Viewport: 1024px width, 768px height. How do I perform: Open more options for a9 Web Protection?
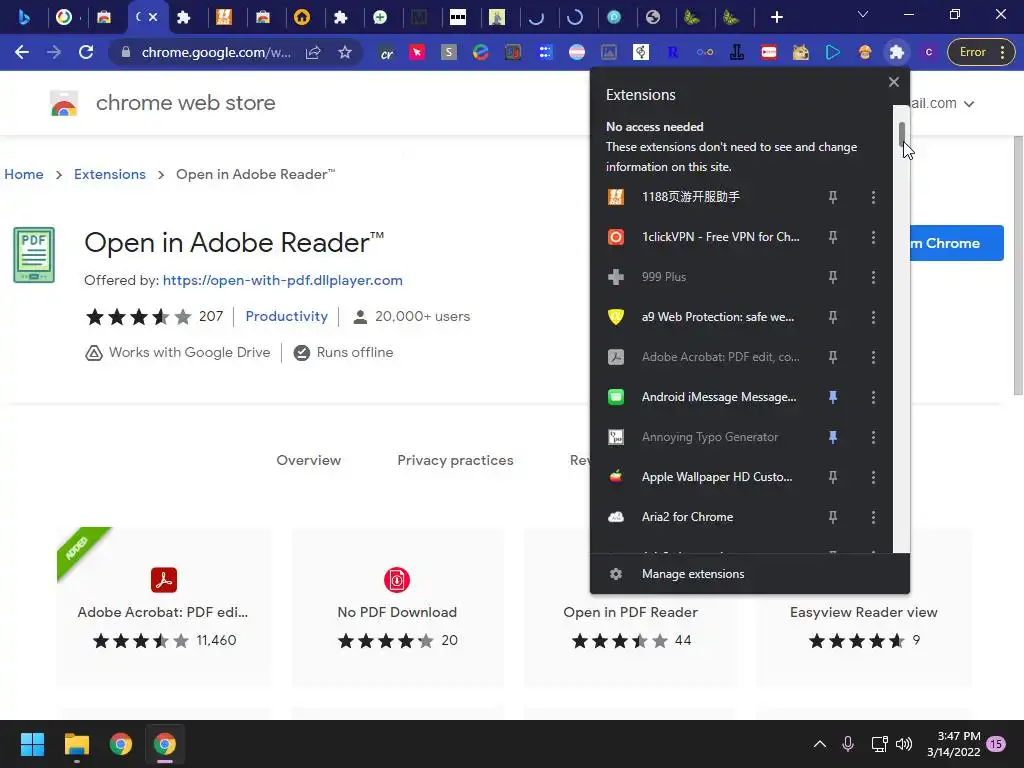pyautogui.click(x=873, y=317)
